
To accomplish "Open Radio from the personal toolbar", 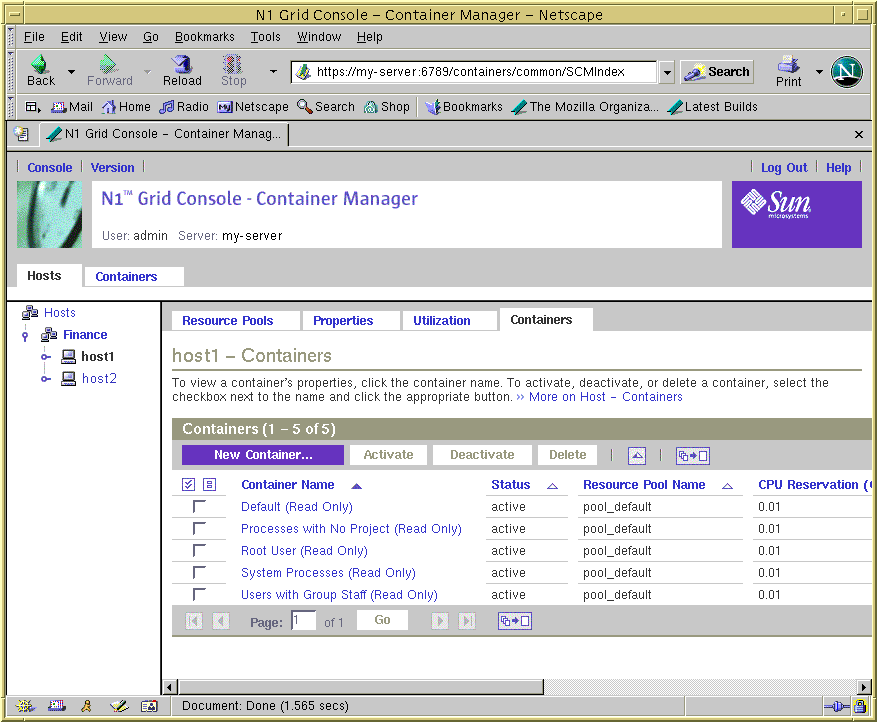I will pos(184,107).
